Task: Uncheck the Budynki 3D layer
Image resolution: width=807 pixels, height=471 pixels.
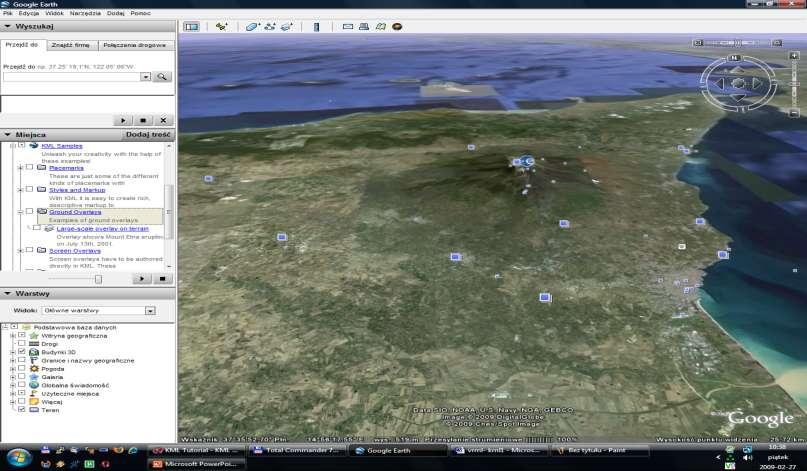Action: pyautogui.click(x=22, y=352)
